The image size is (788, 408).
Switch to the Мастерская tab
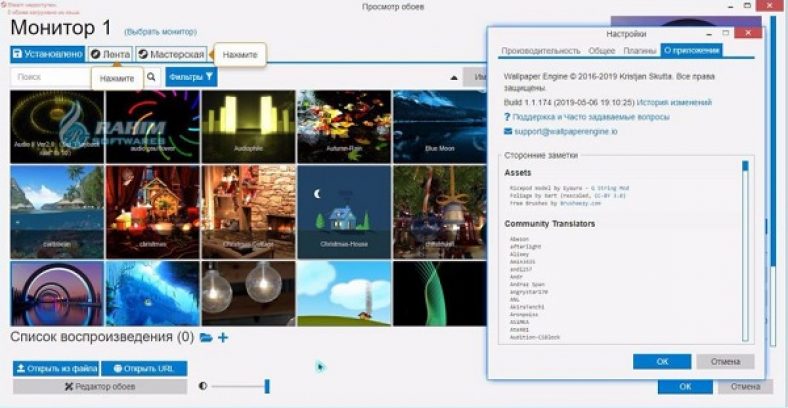pyautogui.click(x=171, y=54)
